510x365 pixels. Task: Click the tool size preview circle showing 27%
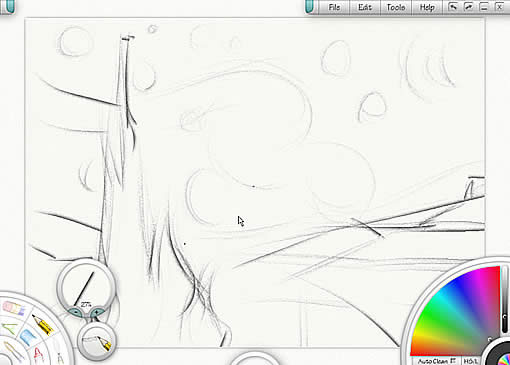pyautogui.click(x=86, y=286)
